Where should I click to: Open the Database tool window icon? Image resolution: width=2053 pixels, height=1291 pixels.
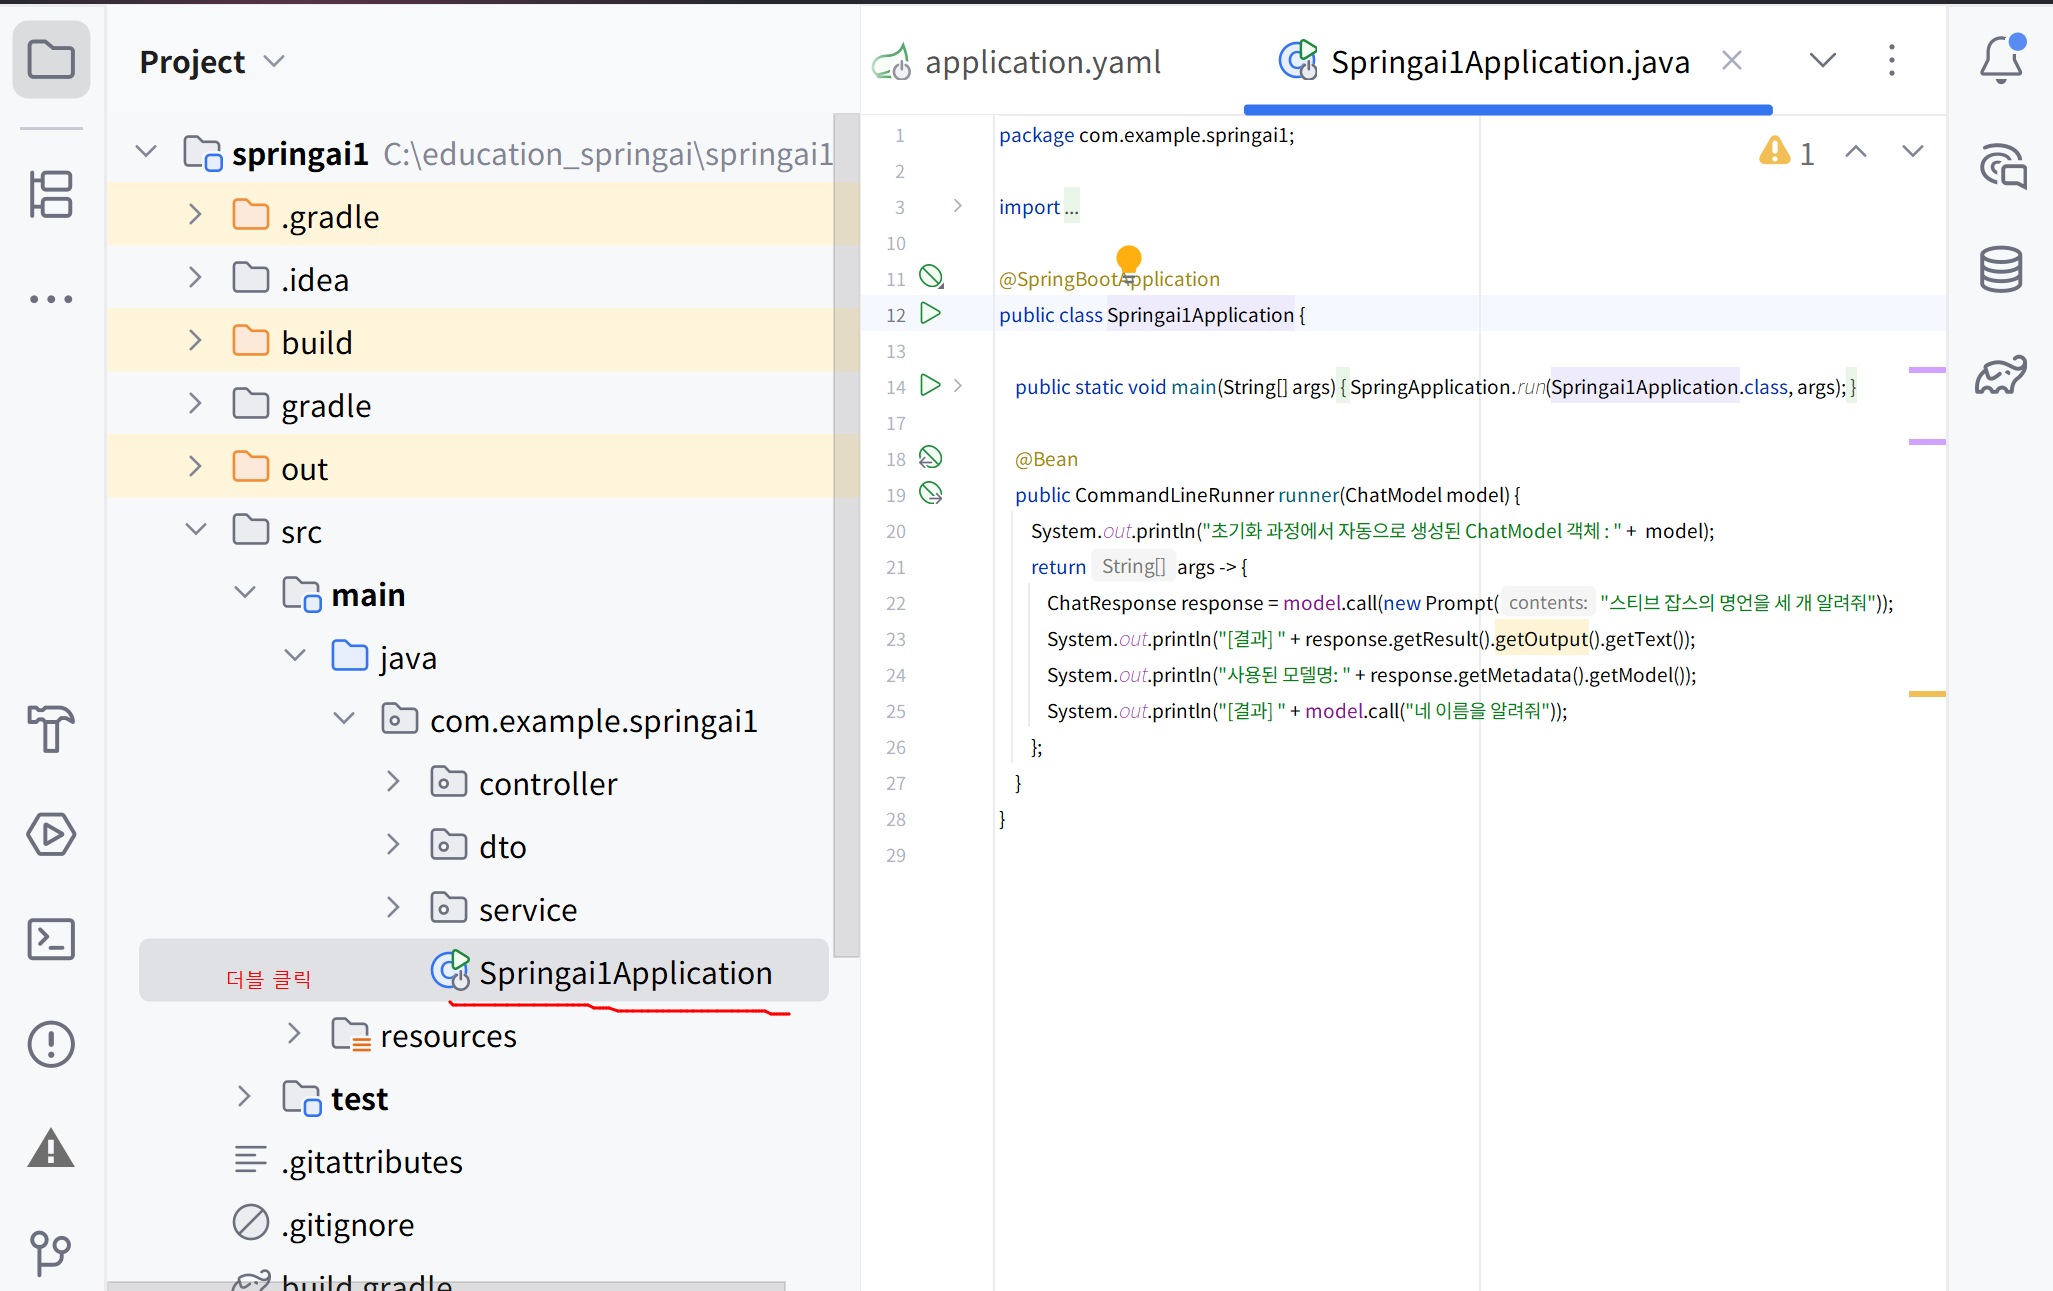tap(2001, 269)
